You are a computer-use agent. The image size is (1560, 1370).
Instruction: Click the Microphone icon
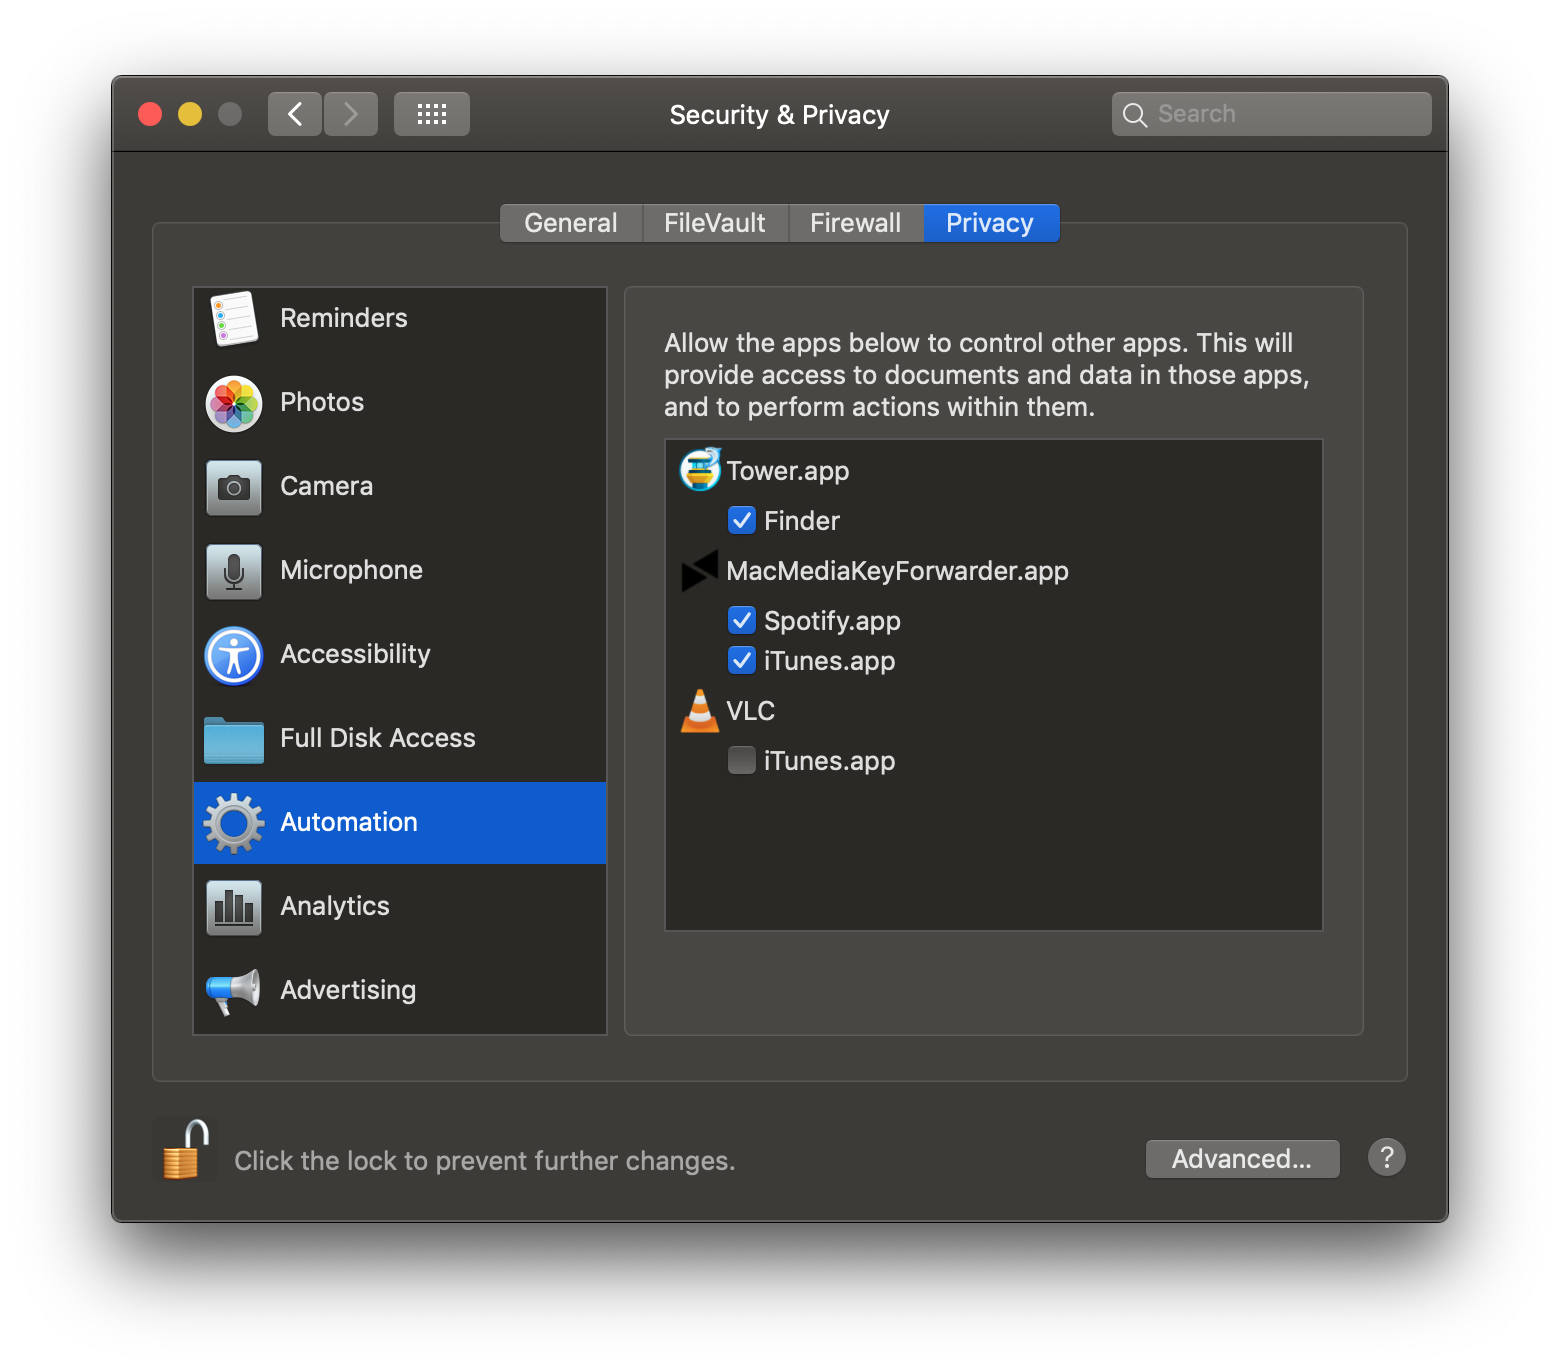[x=233, y=570]
